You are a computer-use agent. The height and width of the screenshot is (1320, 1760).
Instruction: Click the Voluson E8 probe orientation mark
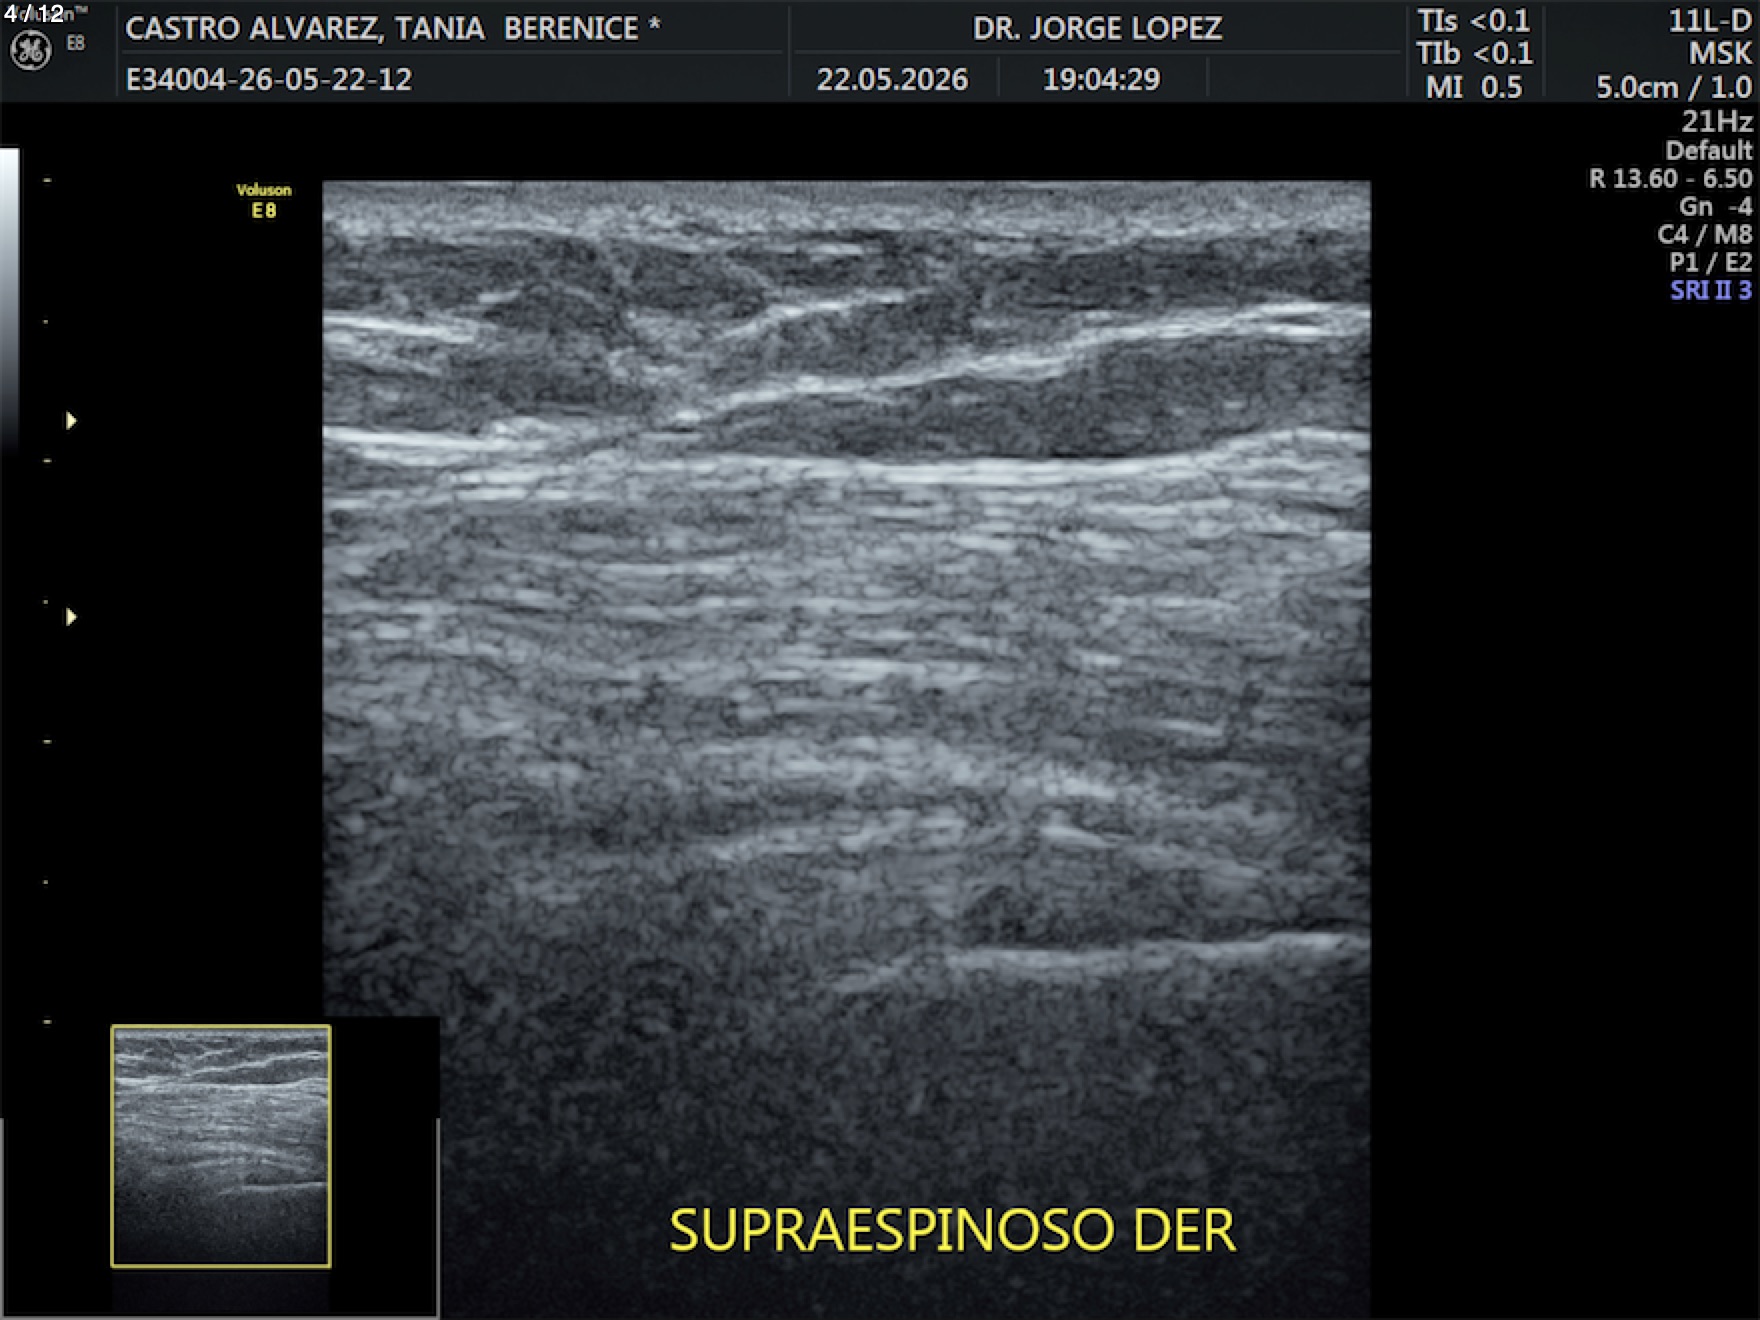coord(264,200)
